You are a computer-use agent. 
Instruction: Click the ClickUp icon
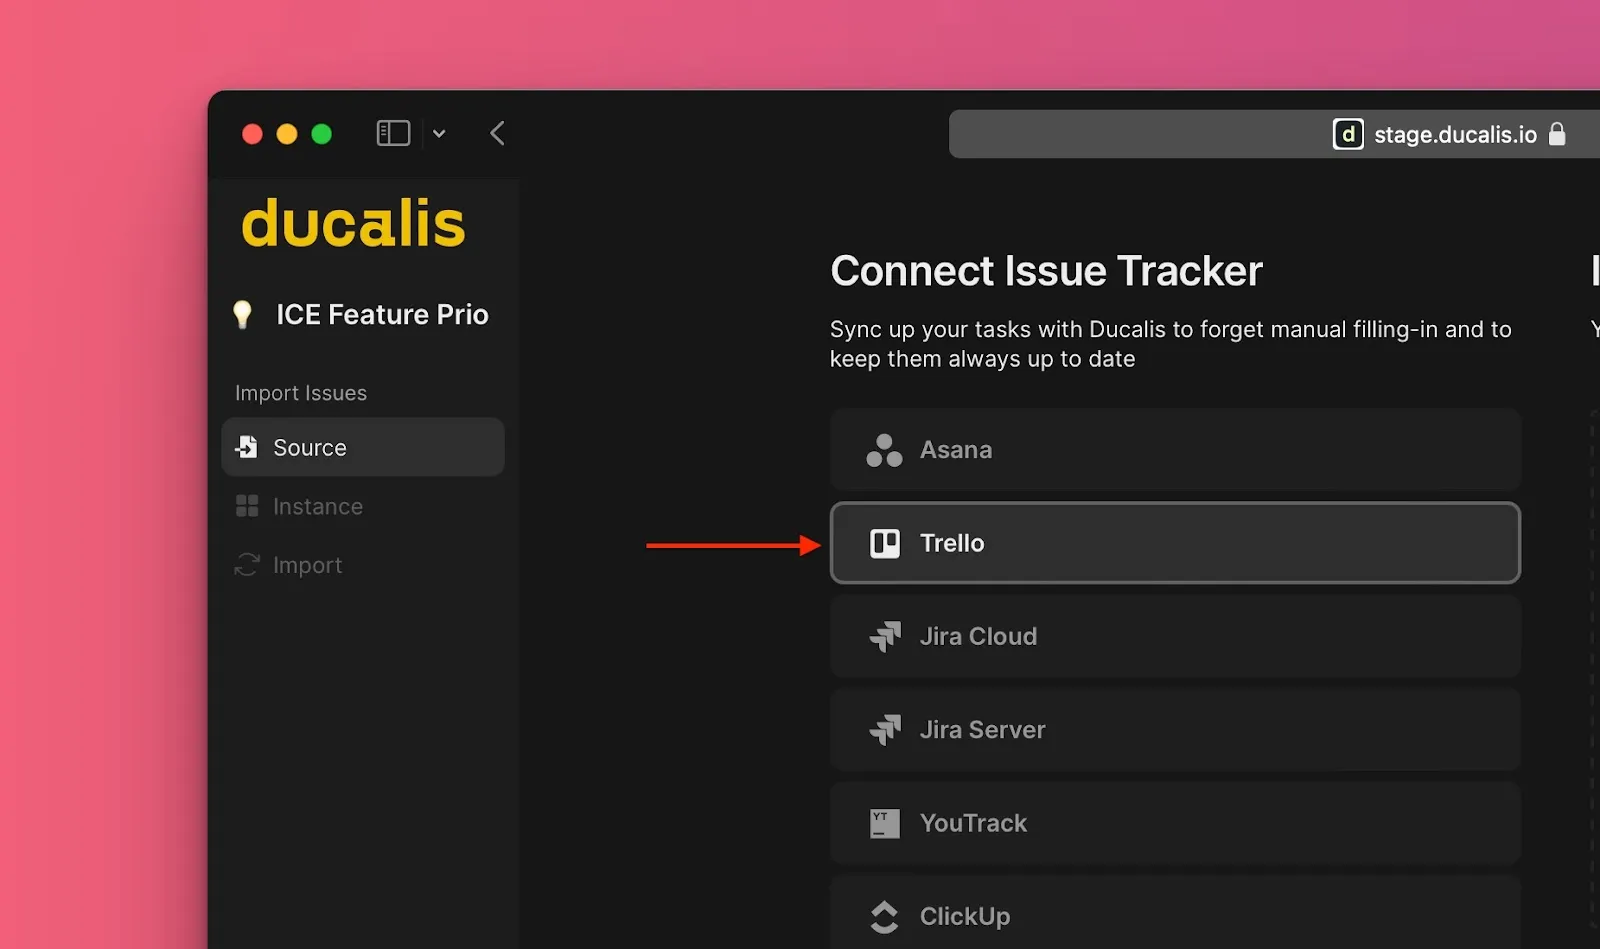884,916
